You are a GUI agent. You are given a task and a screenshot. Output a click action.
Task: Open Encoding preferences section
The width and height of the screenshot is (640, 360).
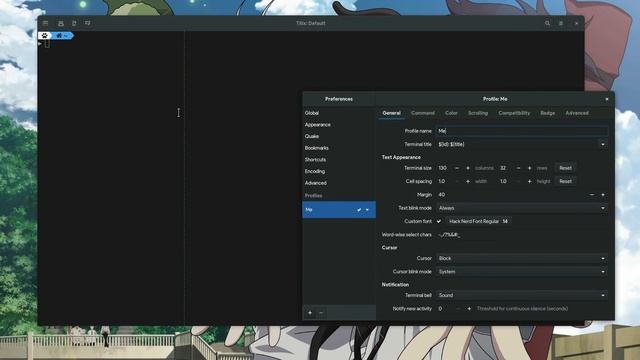point(339,171)
